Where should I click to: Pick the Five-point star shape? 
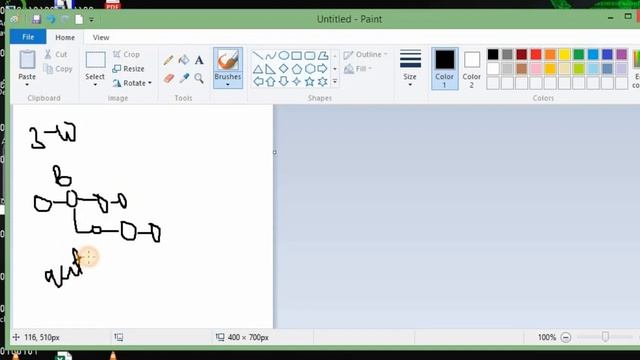pos(310,82)
